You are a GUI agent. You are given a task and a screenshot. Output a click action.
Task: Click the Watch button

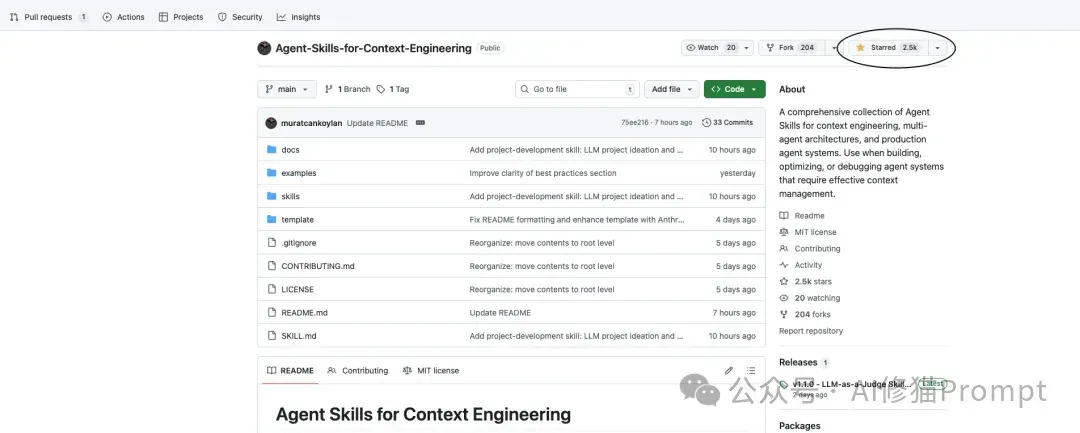coord(711,47)
